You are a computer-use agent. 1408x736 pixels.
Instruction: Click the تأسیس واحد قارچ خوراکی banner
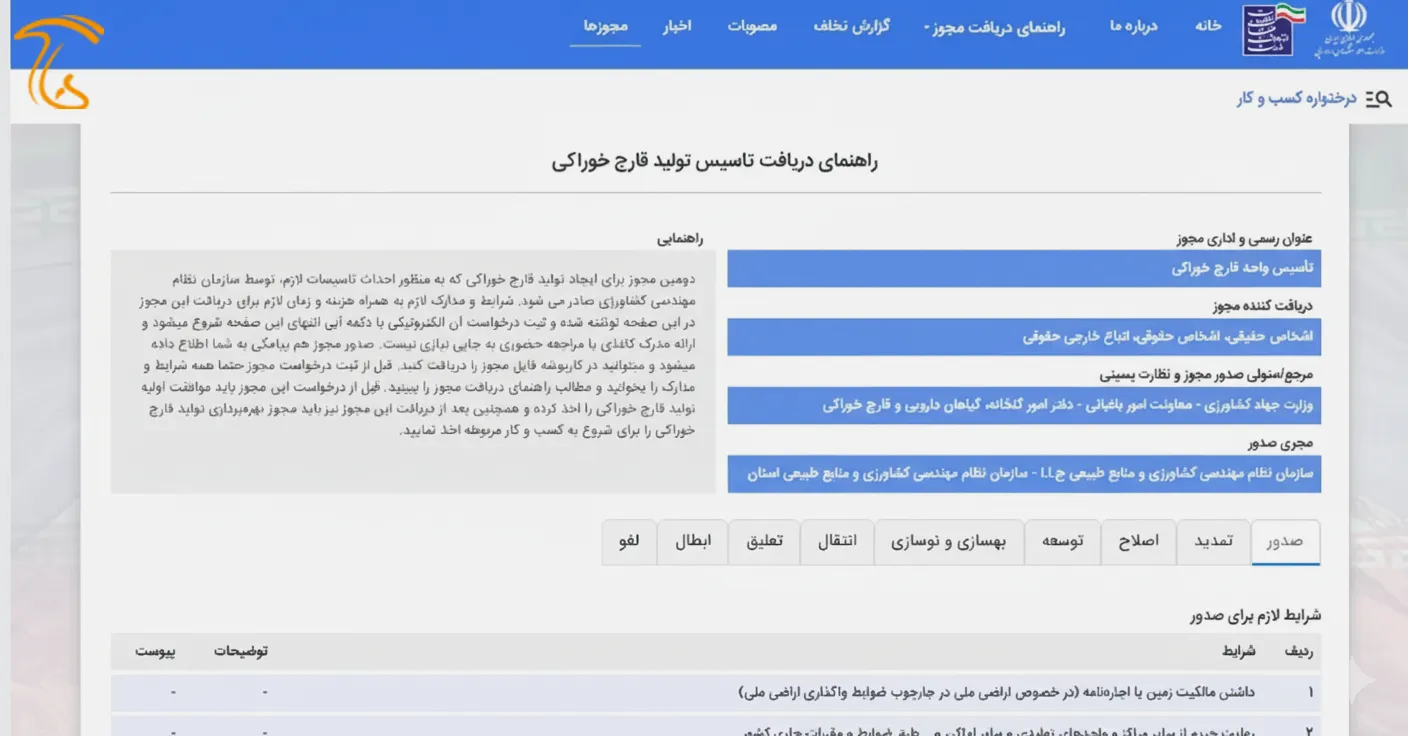pyautogui.click(x=1023, y=268)
